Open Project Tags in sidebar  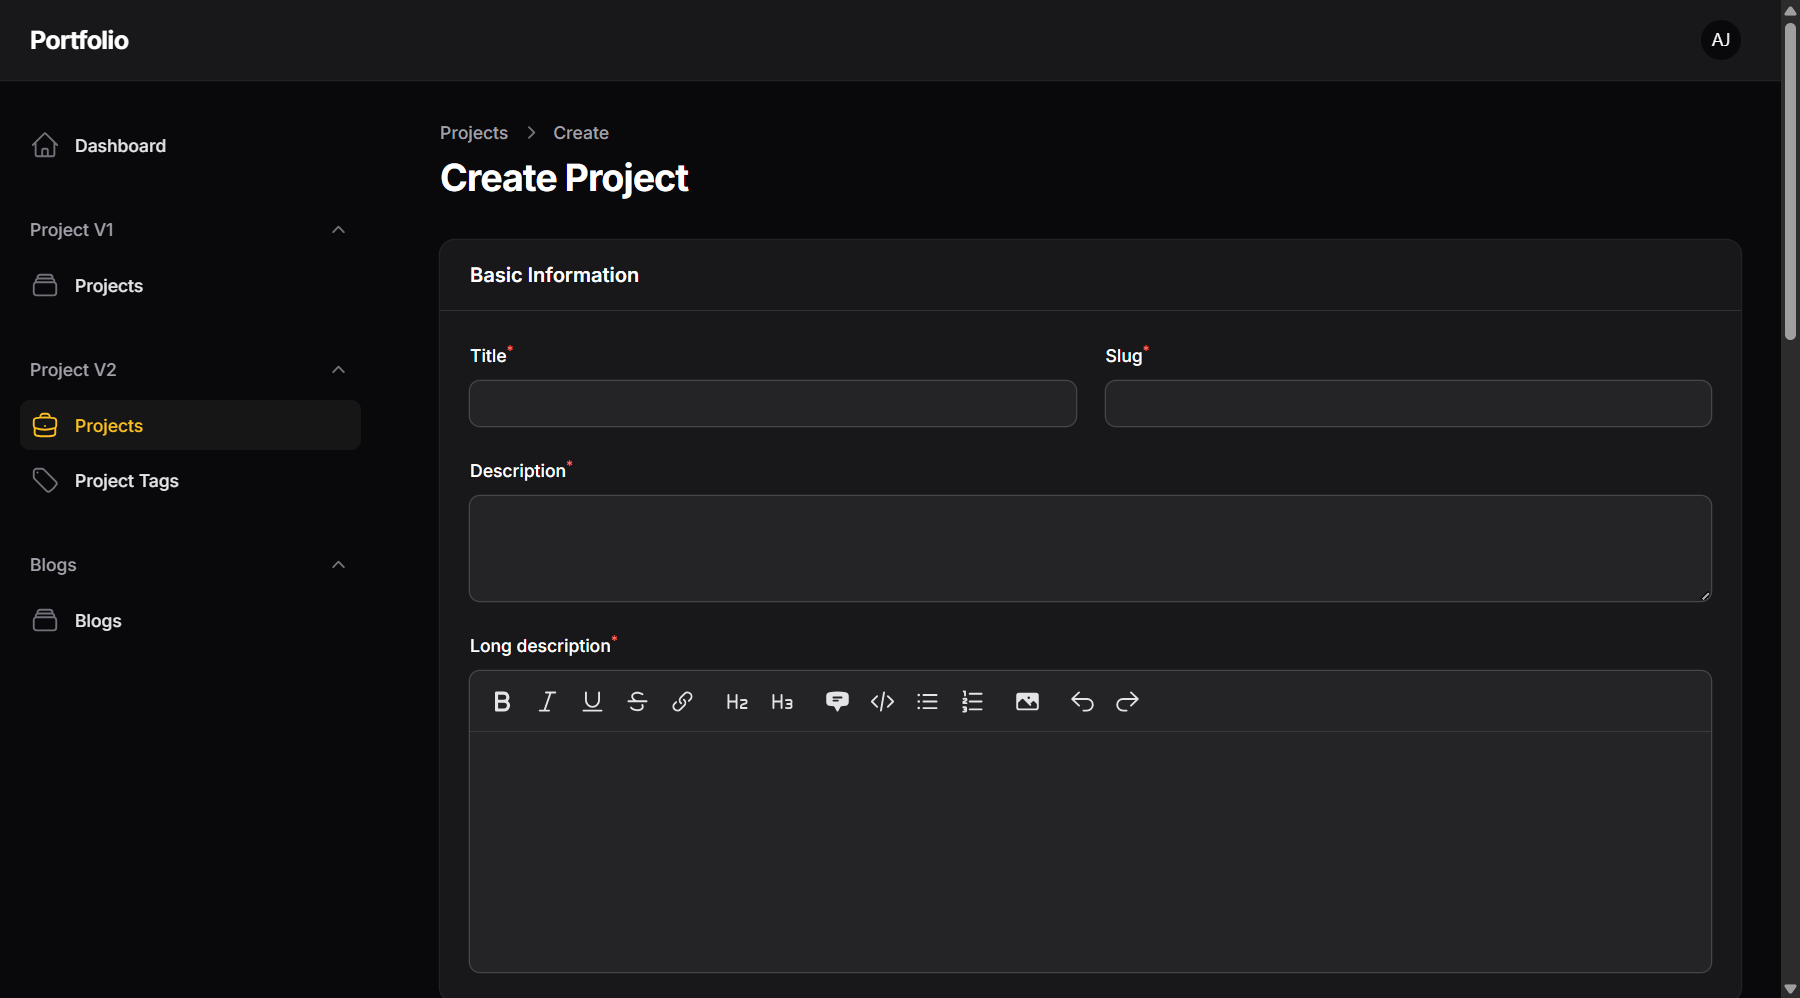tap(126, 481)
